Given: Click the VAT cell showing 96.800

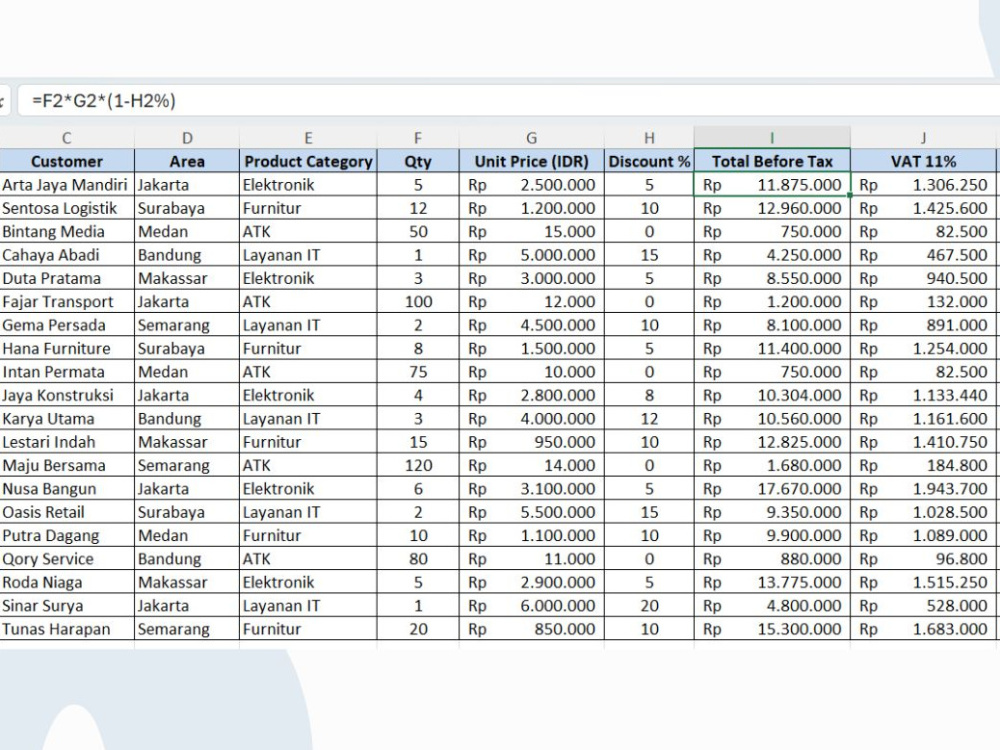Looking at the screenshot, I should 923,559.
